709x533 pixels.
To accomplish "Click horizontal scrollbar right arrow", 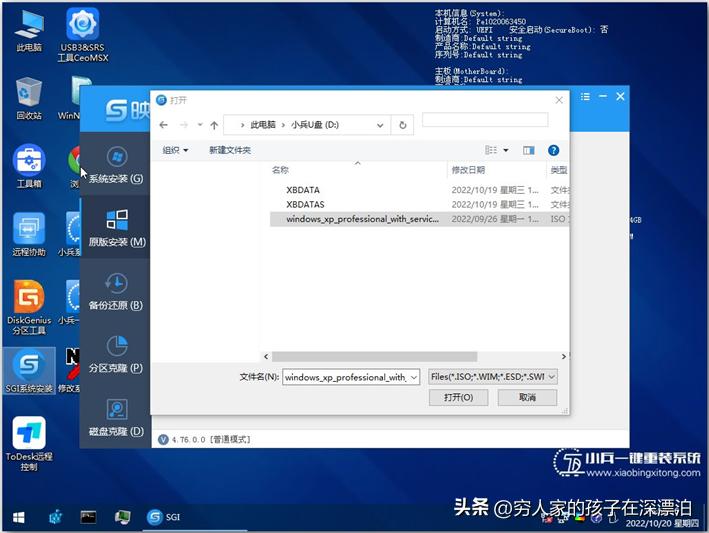I will point(563,357).
